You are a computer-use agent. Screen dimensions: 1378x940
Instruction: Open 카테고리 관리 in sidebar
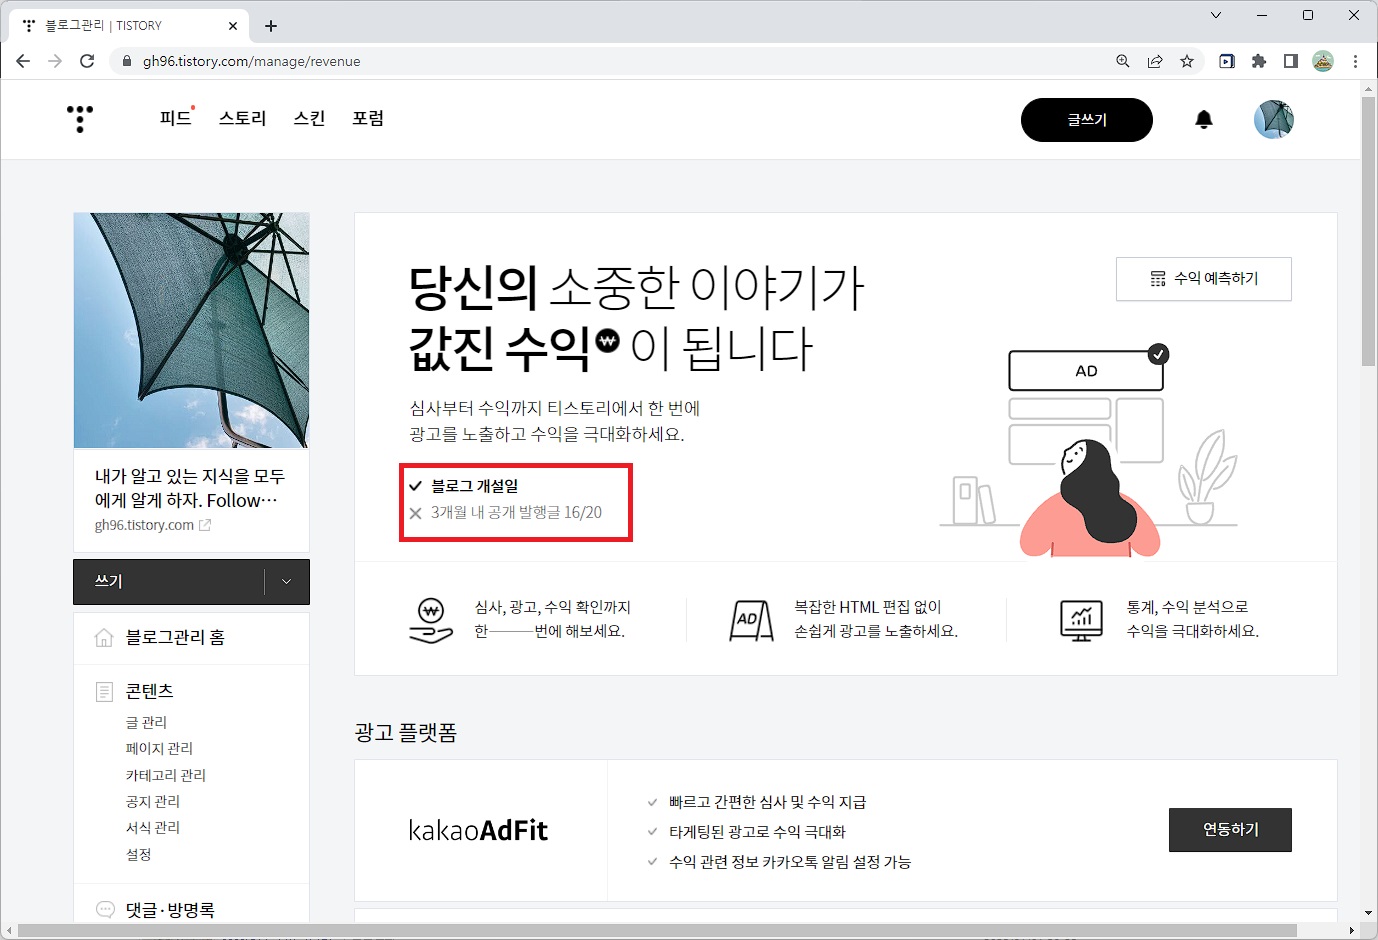(x=166, y=775)
